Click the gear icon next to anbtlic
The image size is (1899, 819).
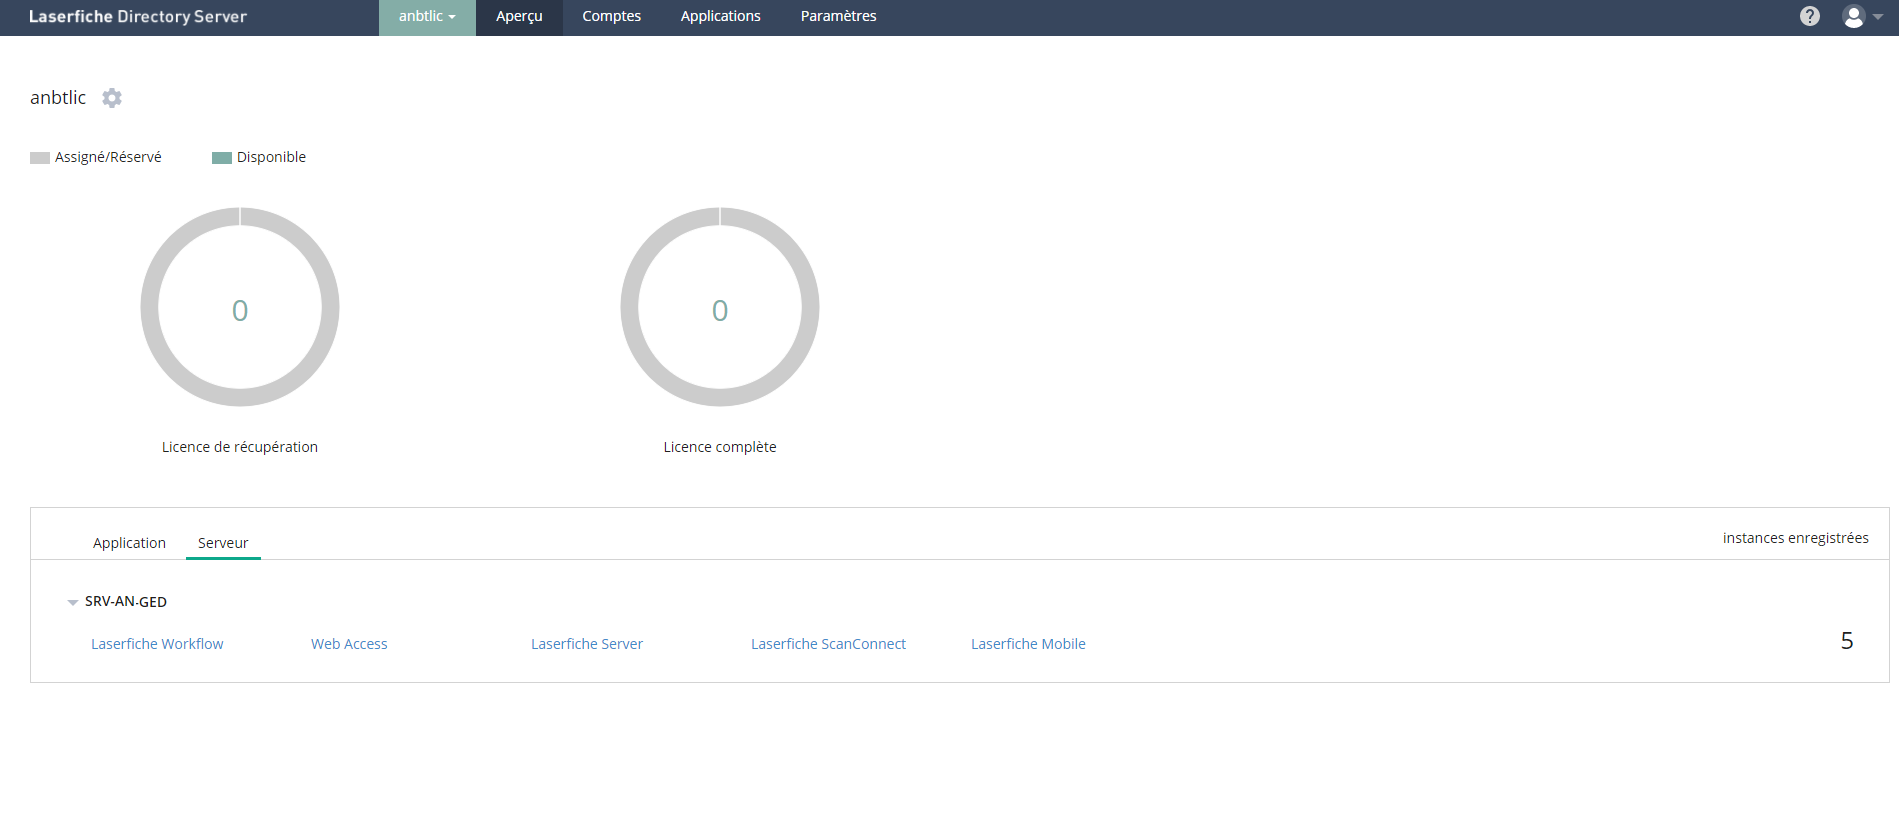click(x=112, y=98)
